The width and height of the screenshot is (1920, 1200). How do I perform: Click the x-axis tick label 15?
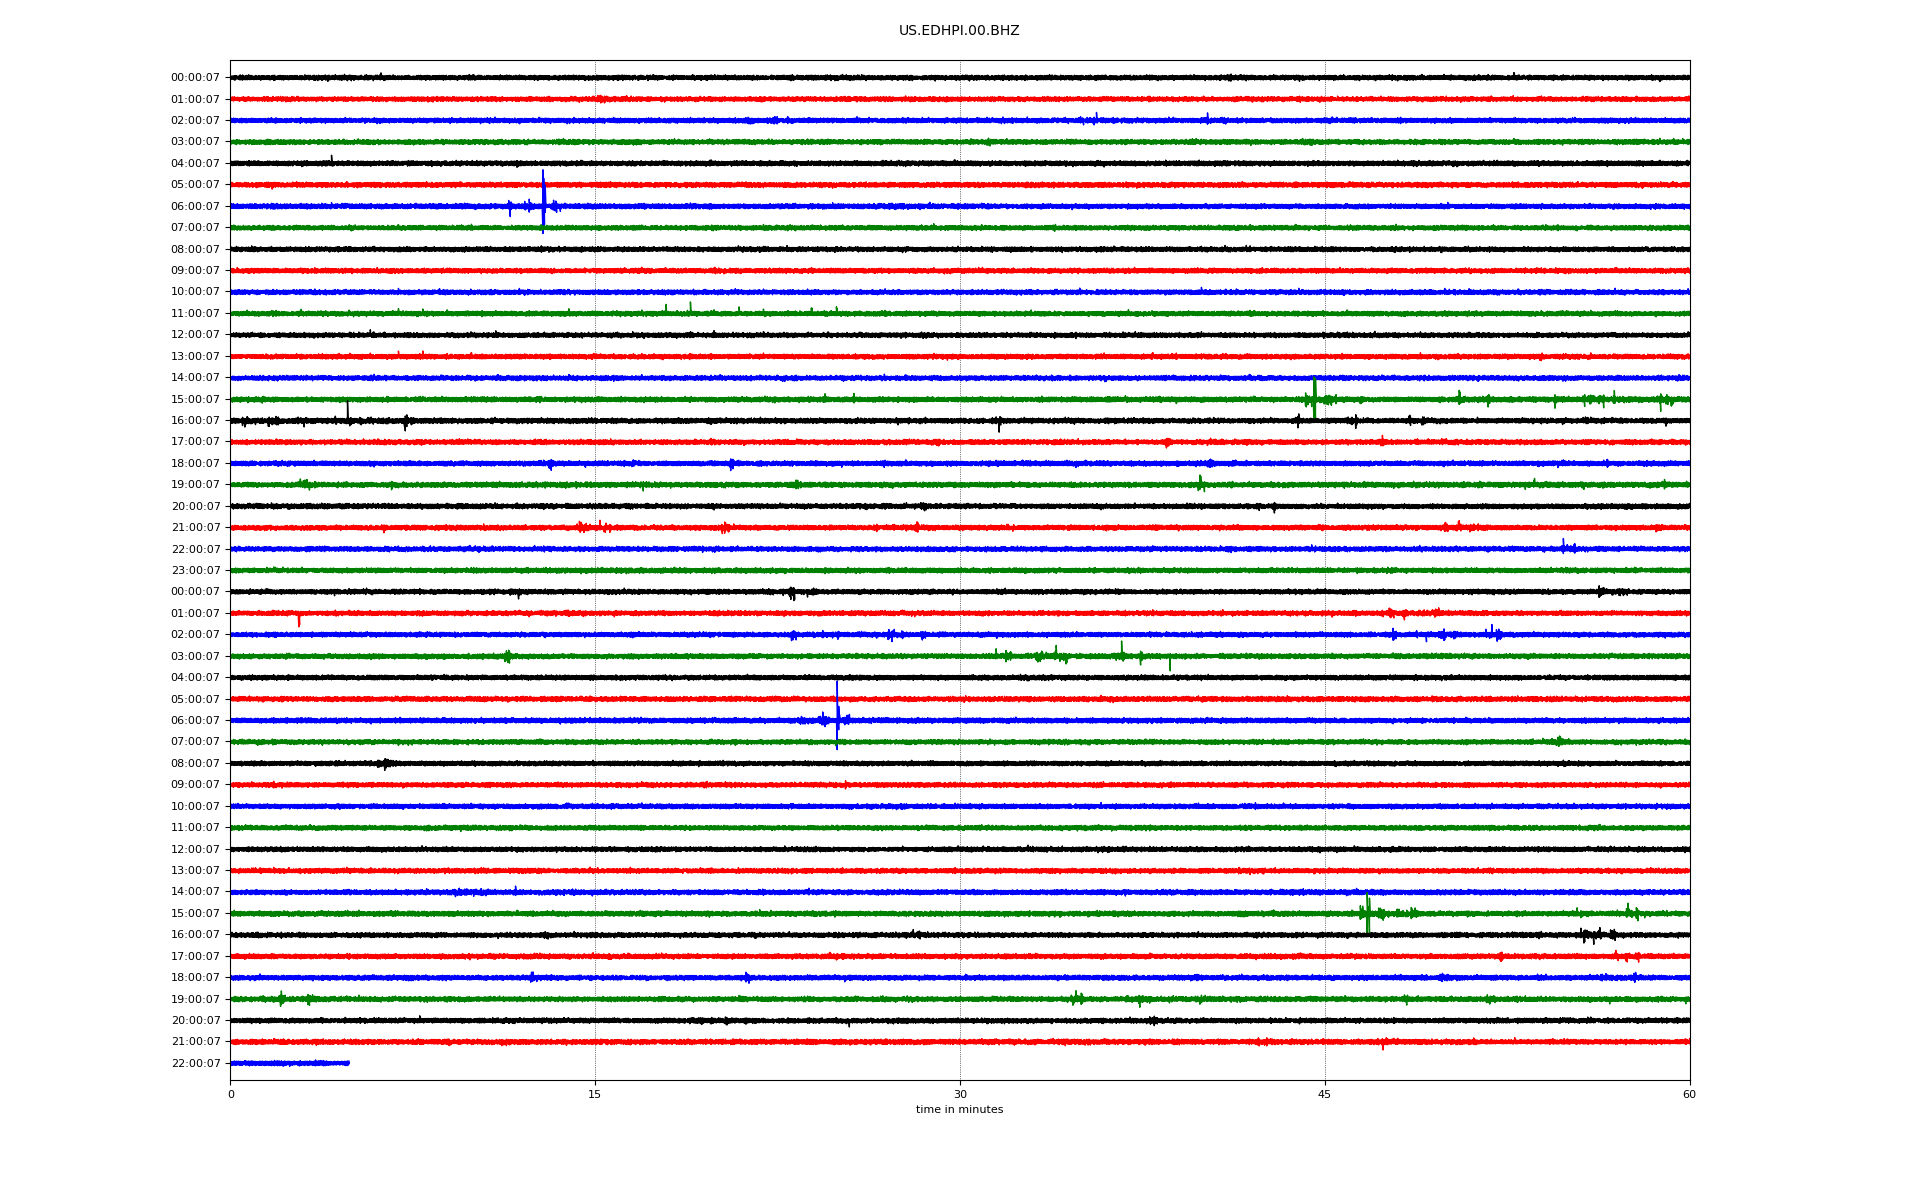click(x=595, y=1094)
